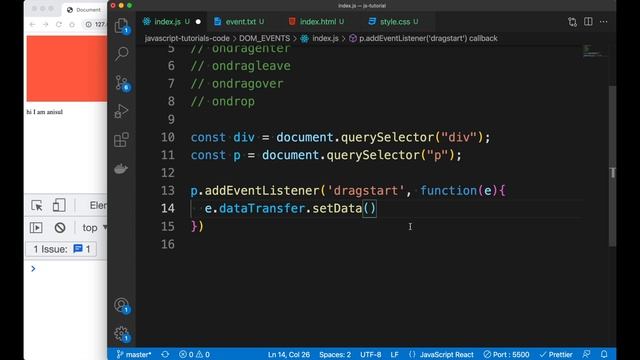
Task: Open the Accounts menu icon
Action: (122, 305)
